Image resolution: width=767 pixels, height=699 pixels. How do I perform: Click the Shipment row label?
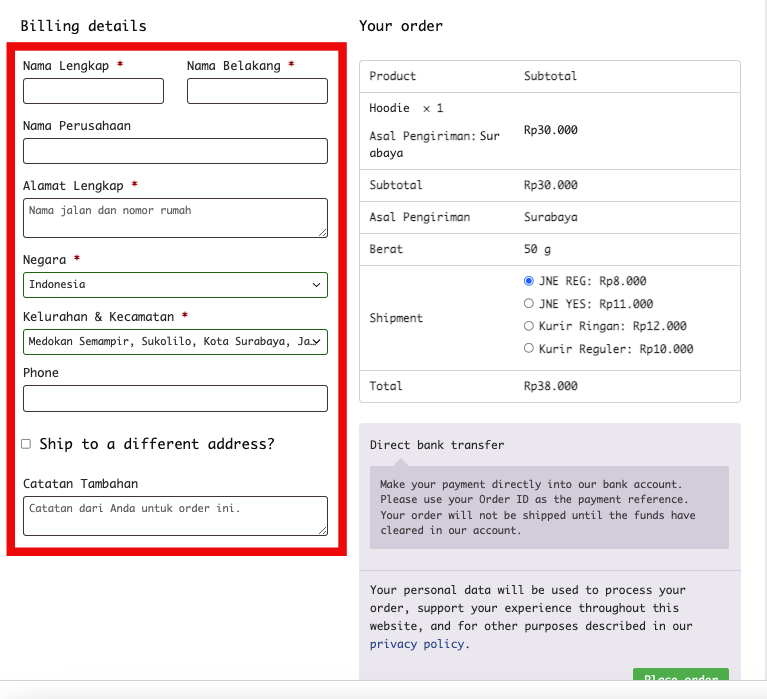click(396, 318)
